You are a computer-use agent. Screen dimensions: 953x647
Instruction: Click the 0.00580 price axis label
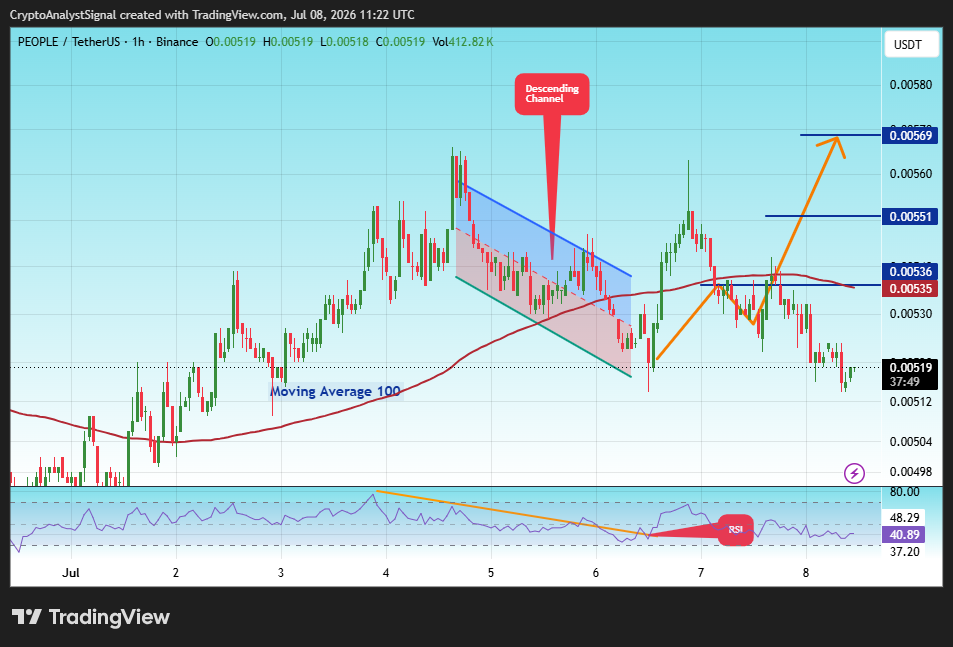[910, 84]
